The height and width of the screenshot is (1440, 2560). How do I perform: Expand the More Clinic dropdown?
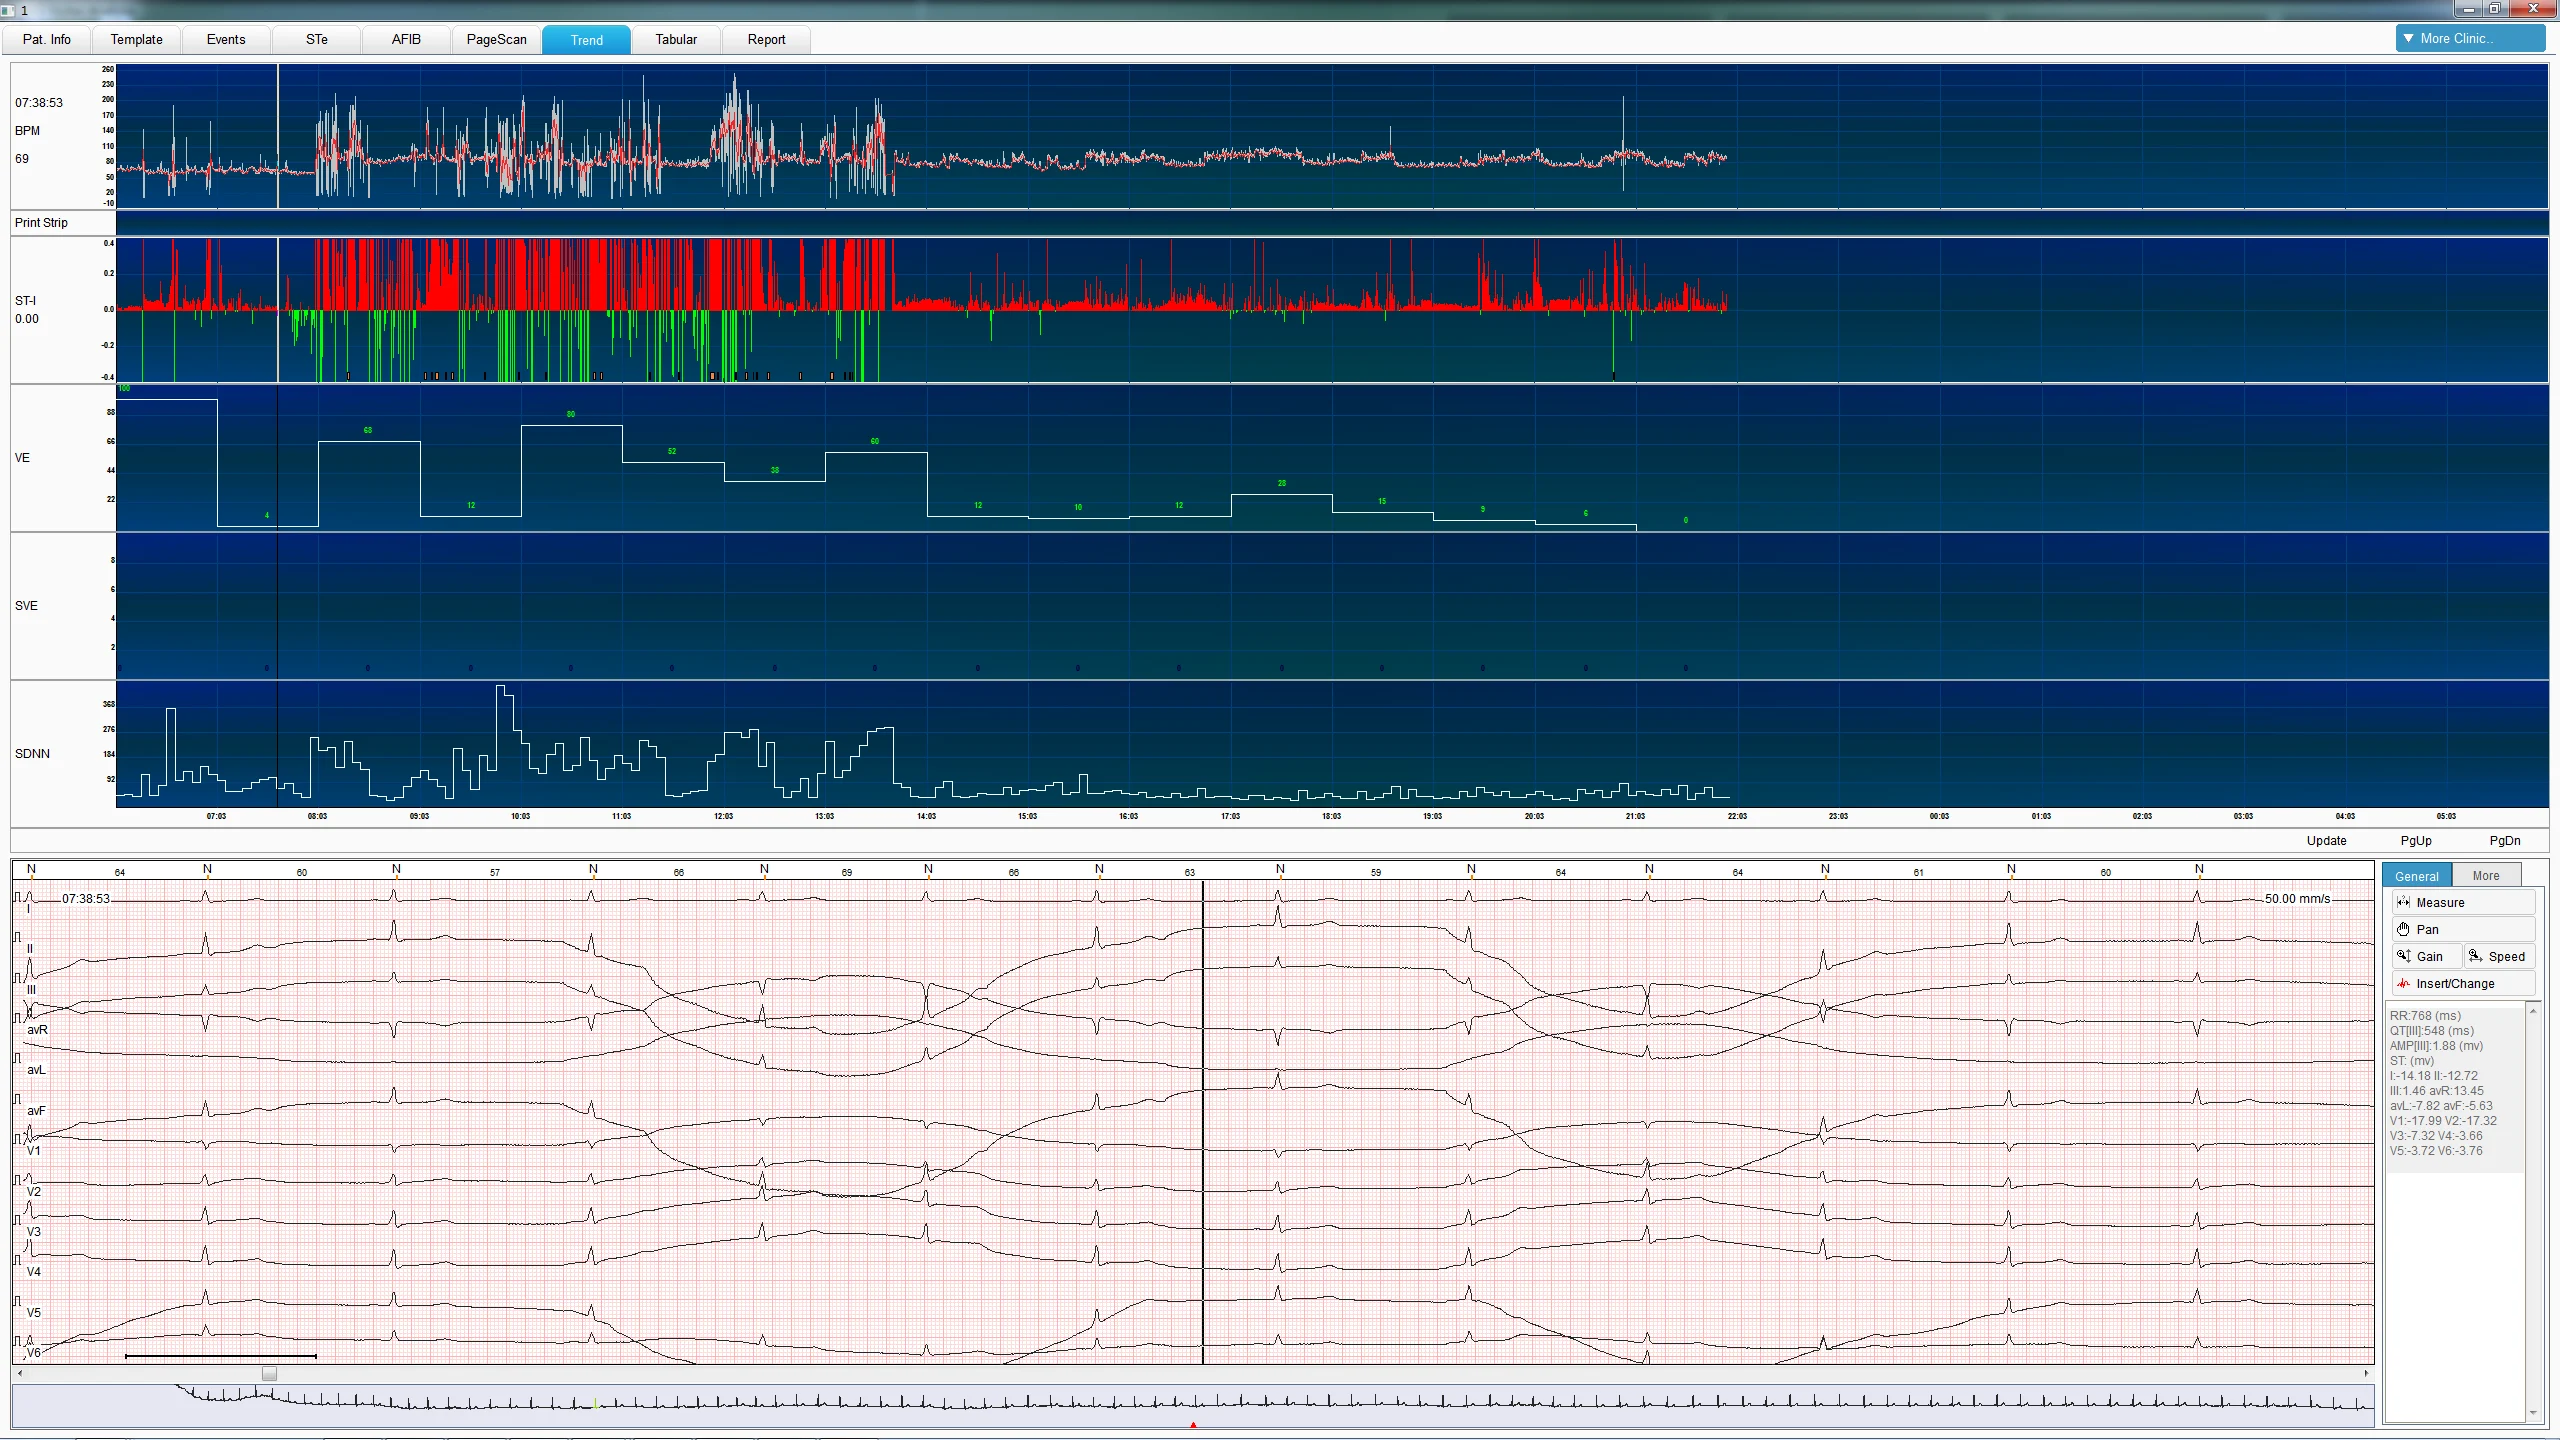[2469, 39]
